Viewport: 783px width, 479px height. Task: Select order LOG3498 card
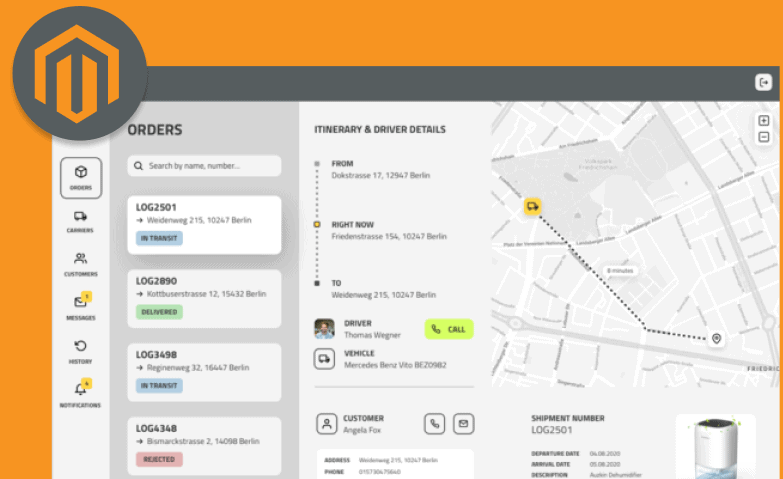point(204,373)
